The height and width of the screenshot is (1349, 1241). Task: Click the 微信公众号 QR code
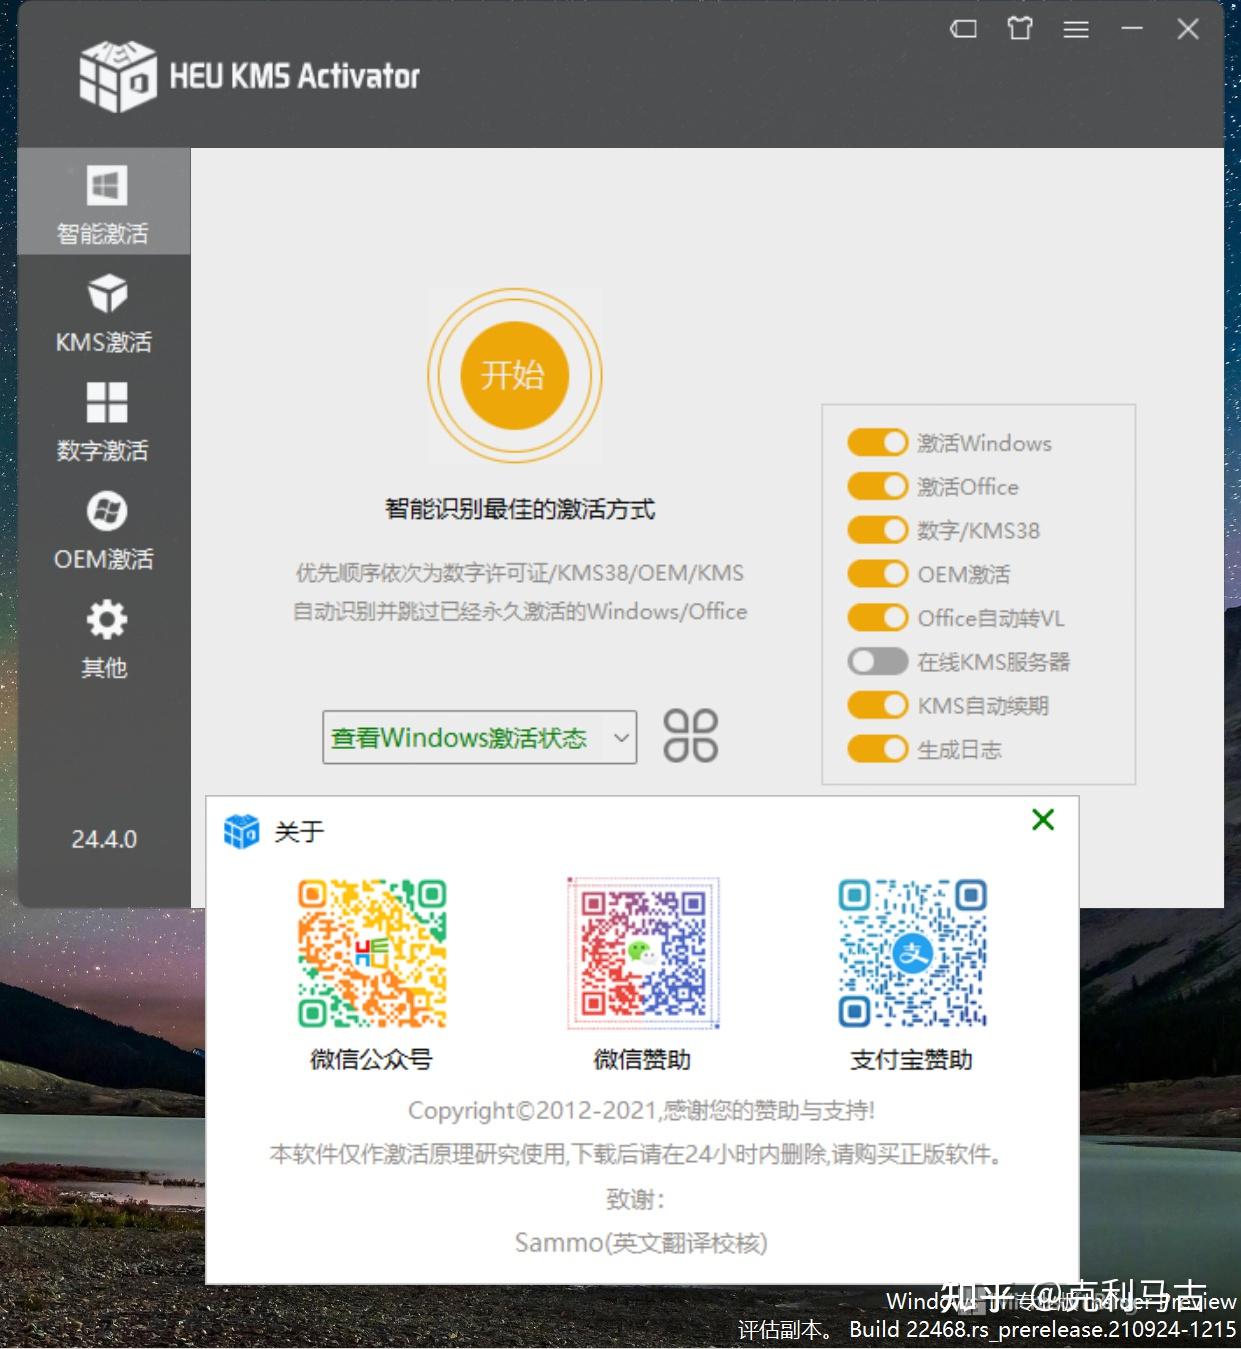pyautogui.click(x=372, y=953)
